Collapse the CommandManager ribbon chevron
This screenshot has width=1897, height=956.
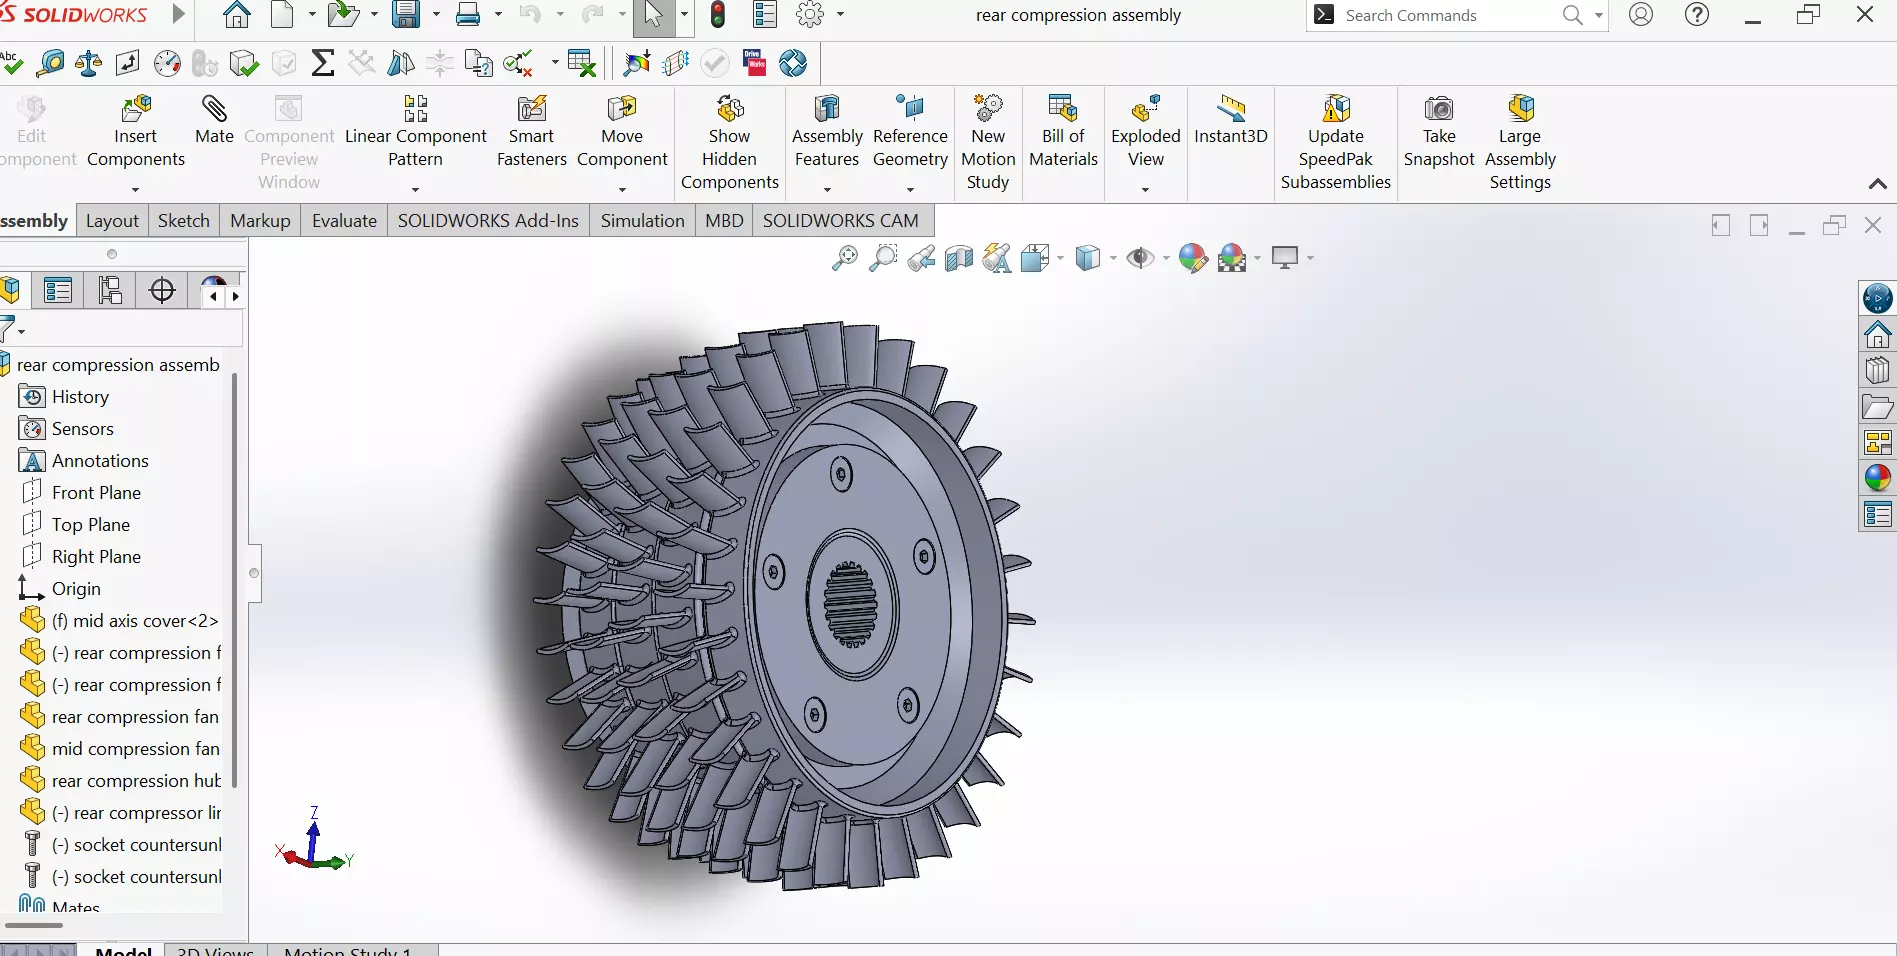tap(1878, 184)
